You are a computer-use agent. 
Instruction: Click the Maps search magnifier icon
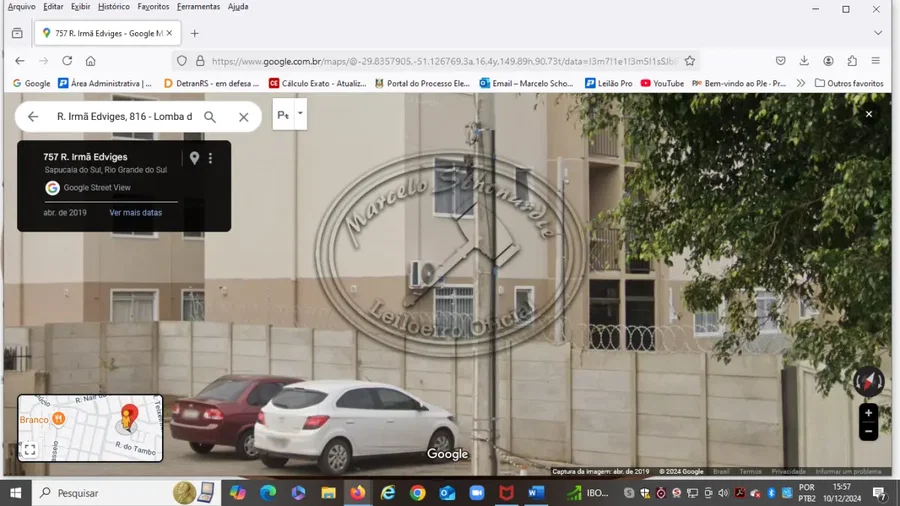tap(210, 116)
